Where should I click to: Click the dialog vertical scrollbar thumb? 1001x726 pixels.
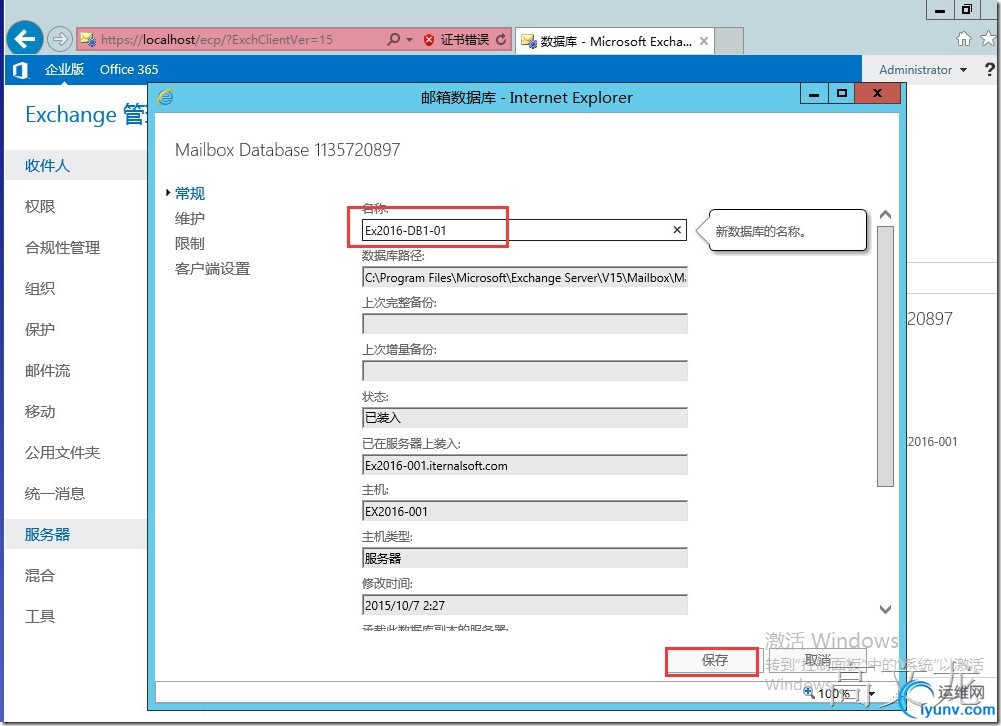(x=885, y=356)
